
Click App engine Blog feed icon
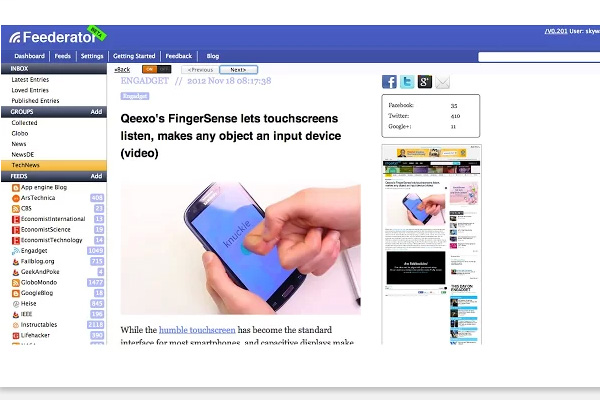[16, 188]
